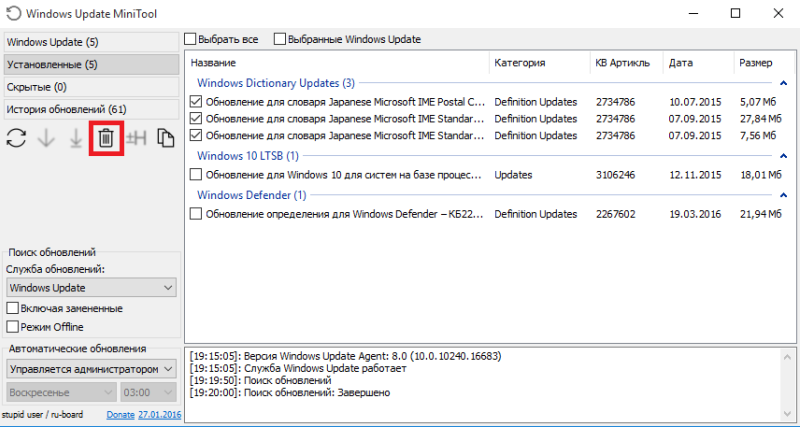
Task: Open the 'Скрытые (0)' tab
Action: click(91, 87)
